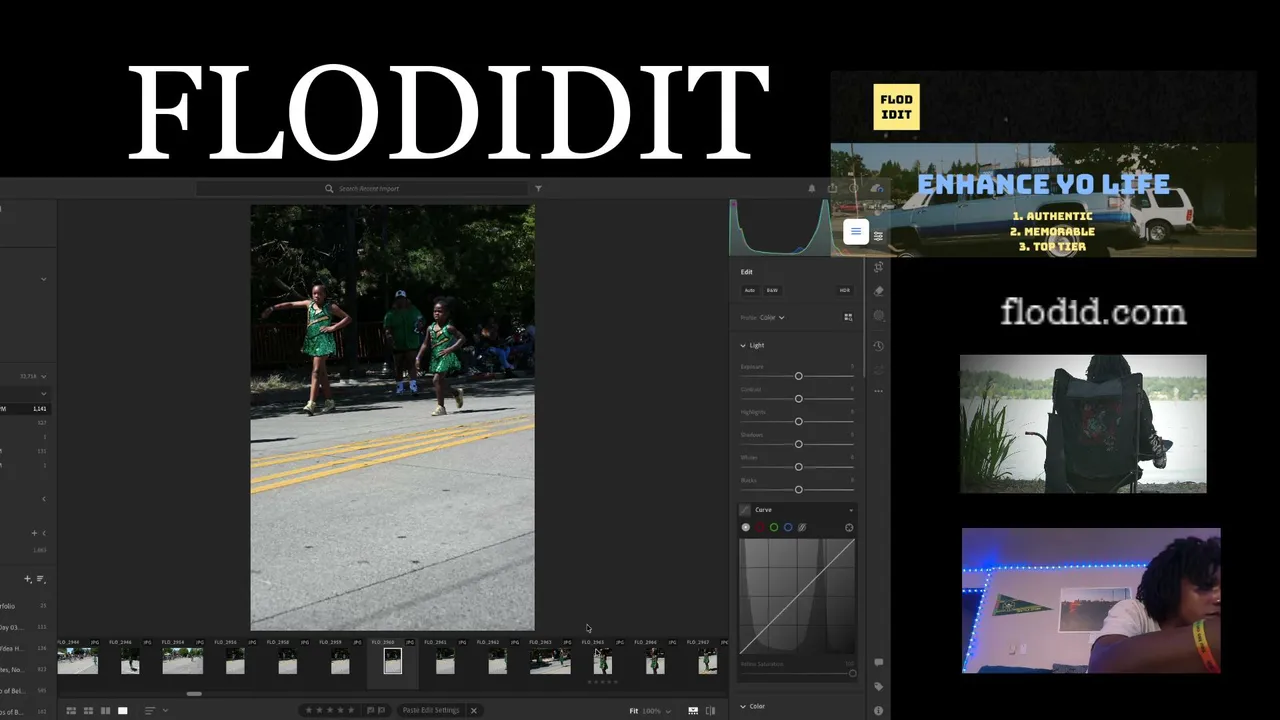Switch to detail view
This screenshot has width=1280, height=720.
pos(122,711)
